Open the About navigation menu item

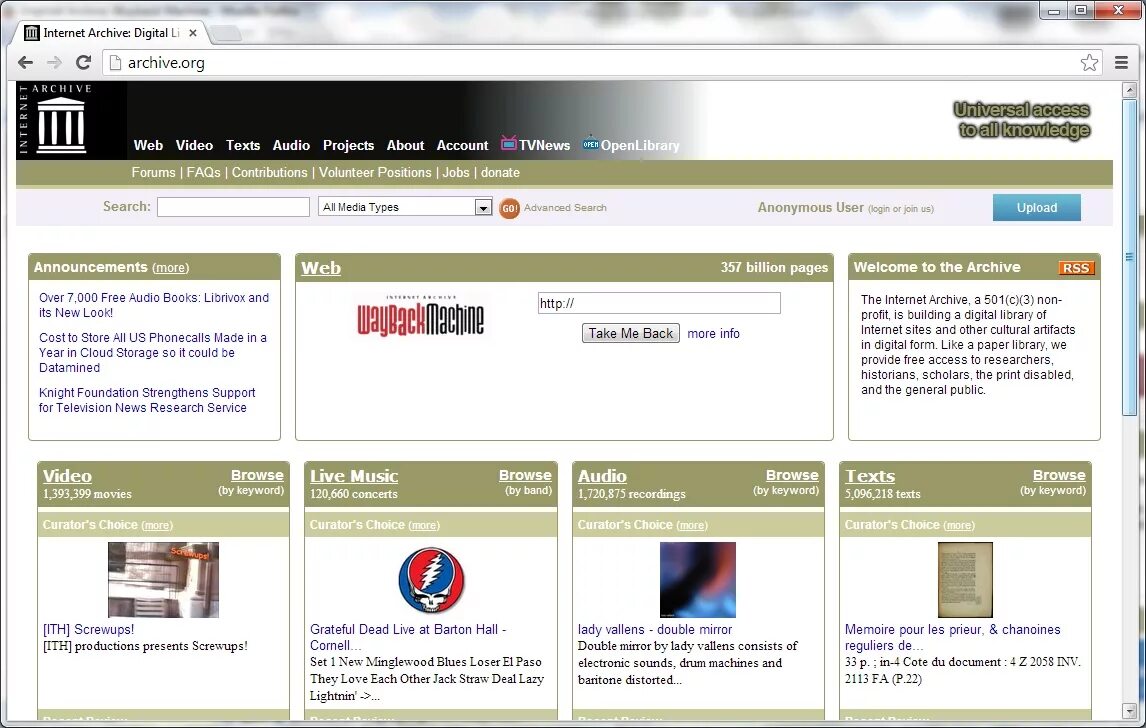(406, 145)
